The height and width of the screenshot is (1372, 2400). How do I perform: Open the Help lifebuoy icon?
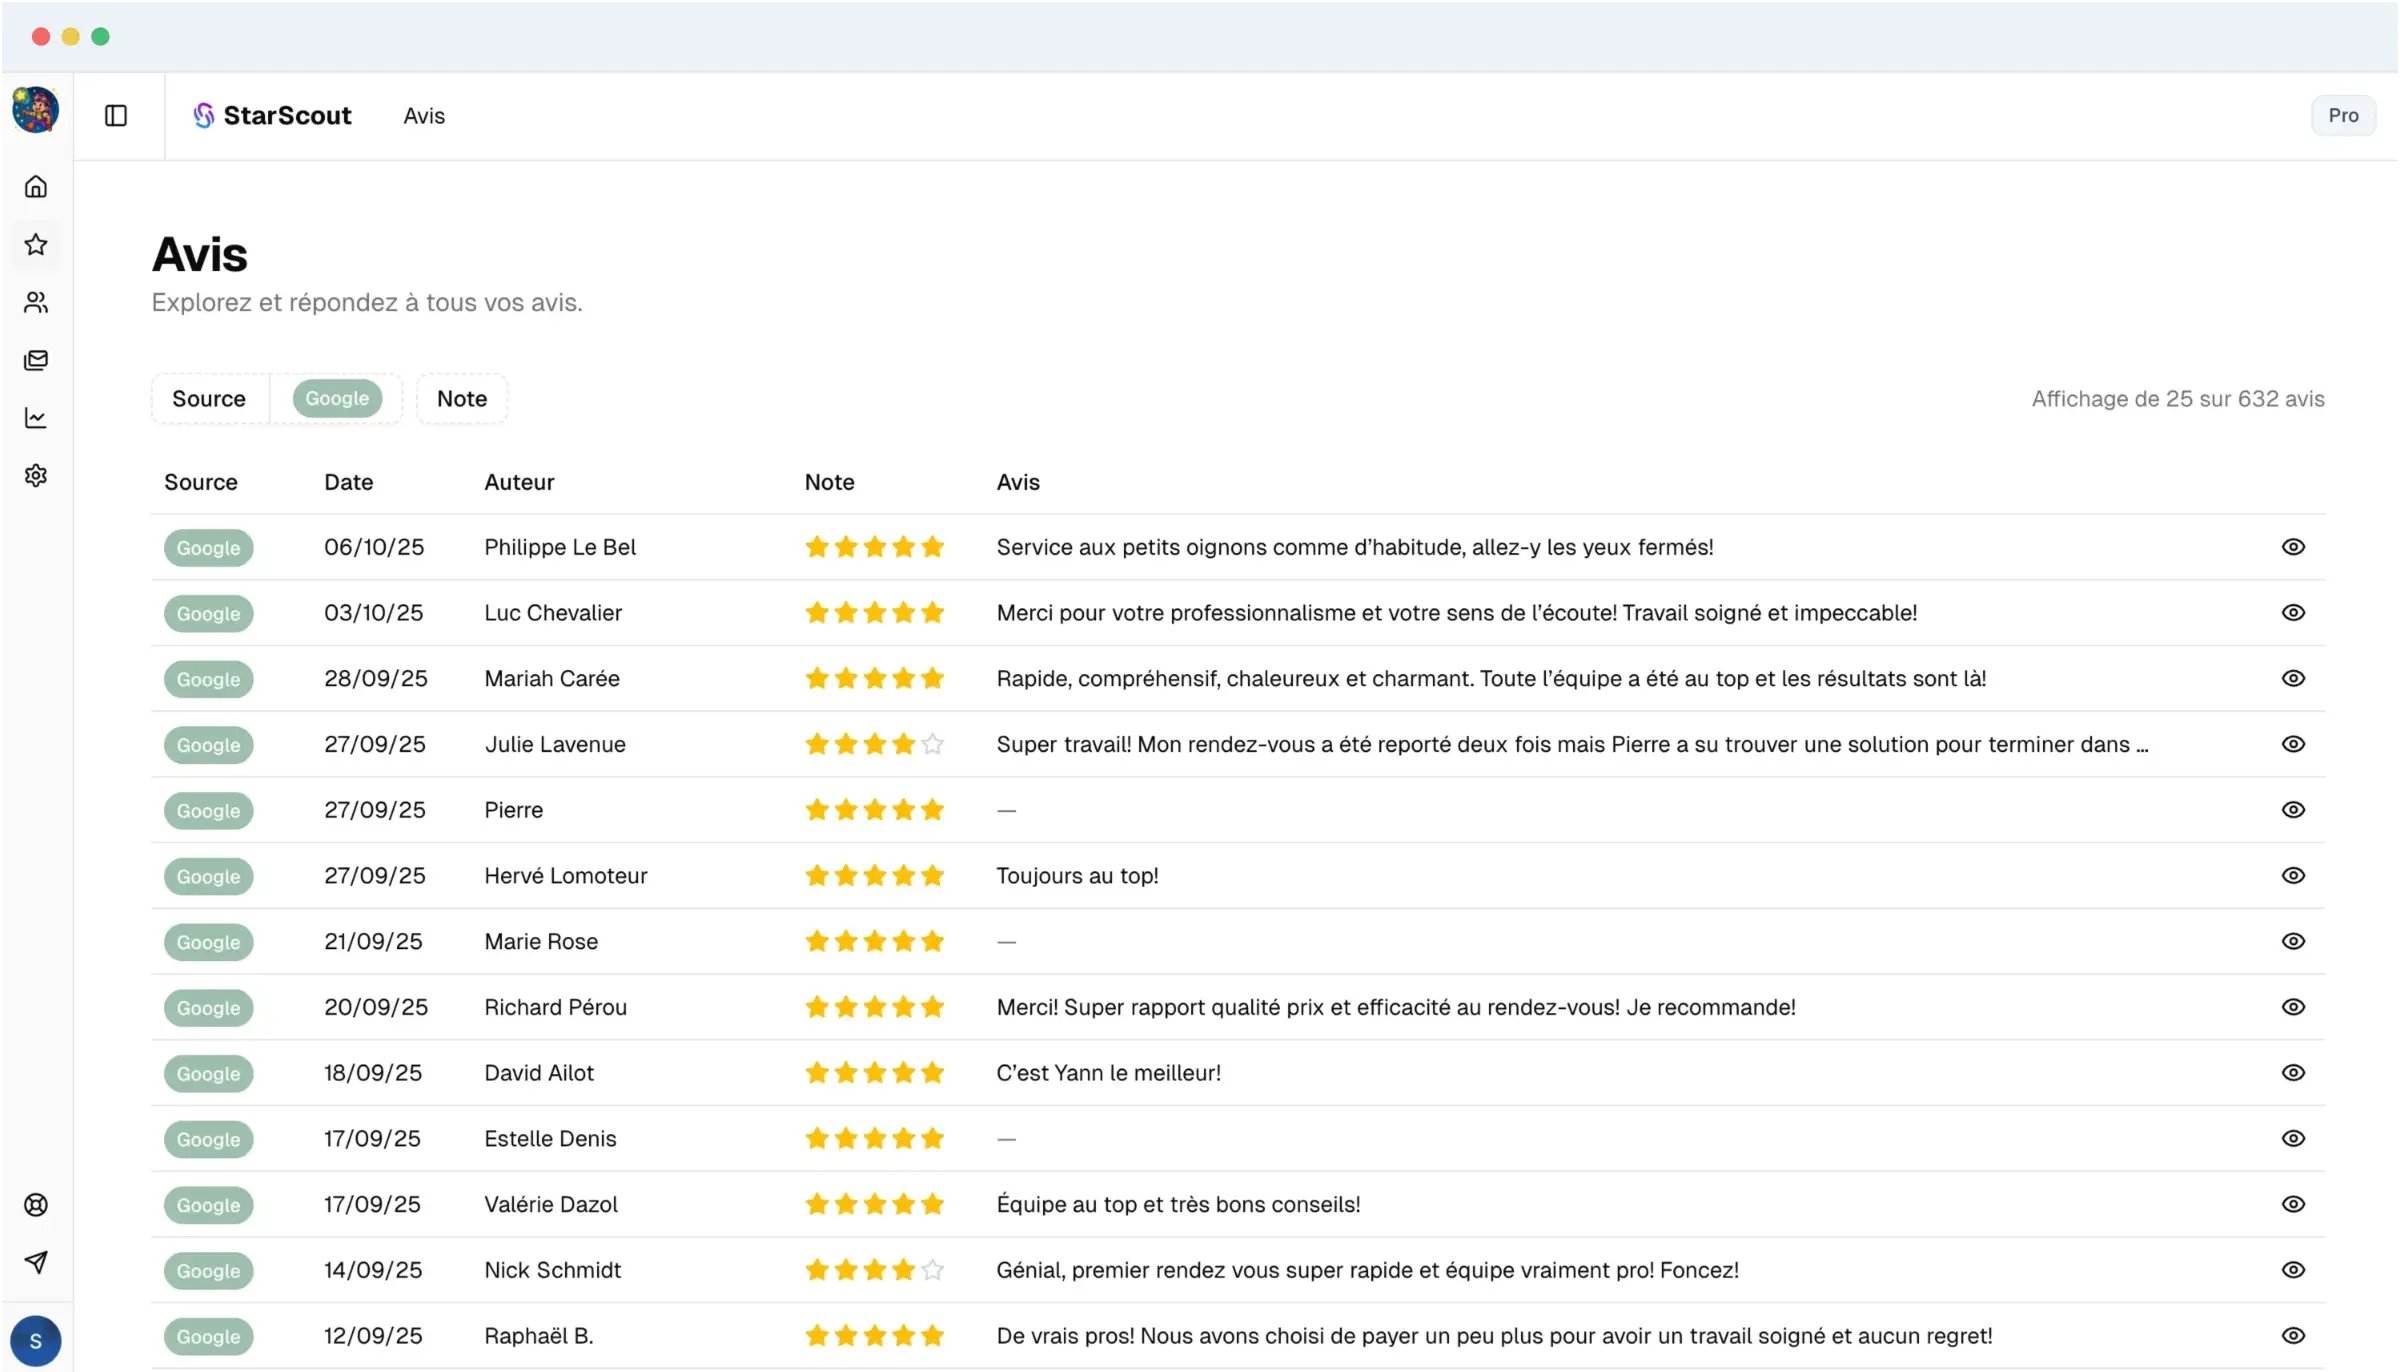[x=36, y=1204]
